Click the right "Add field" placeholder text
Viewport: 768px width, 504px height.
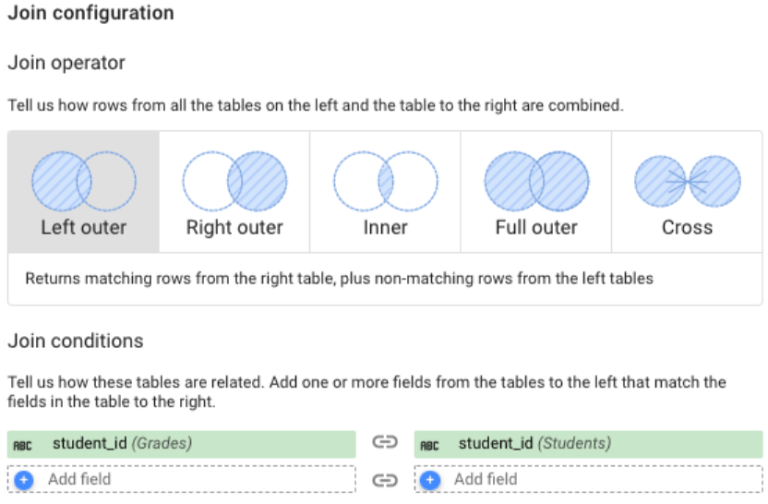click(x=485, y=479)
